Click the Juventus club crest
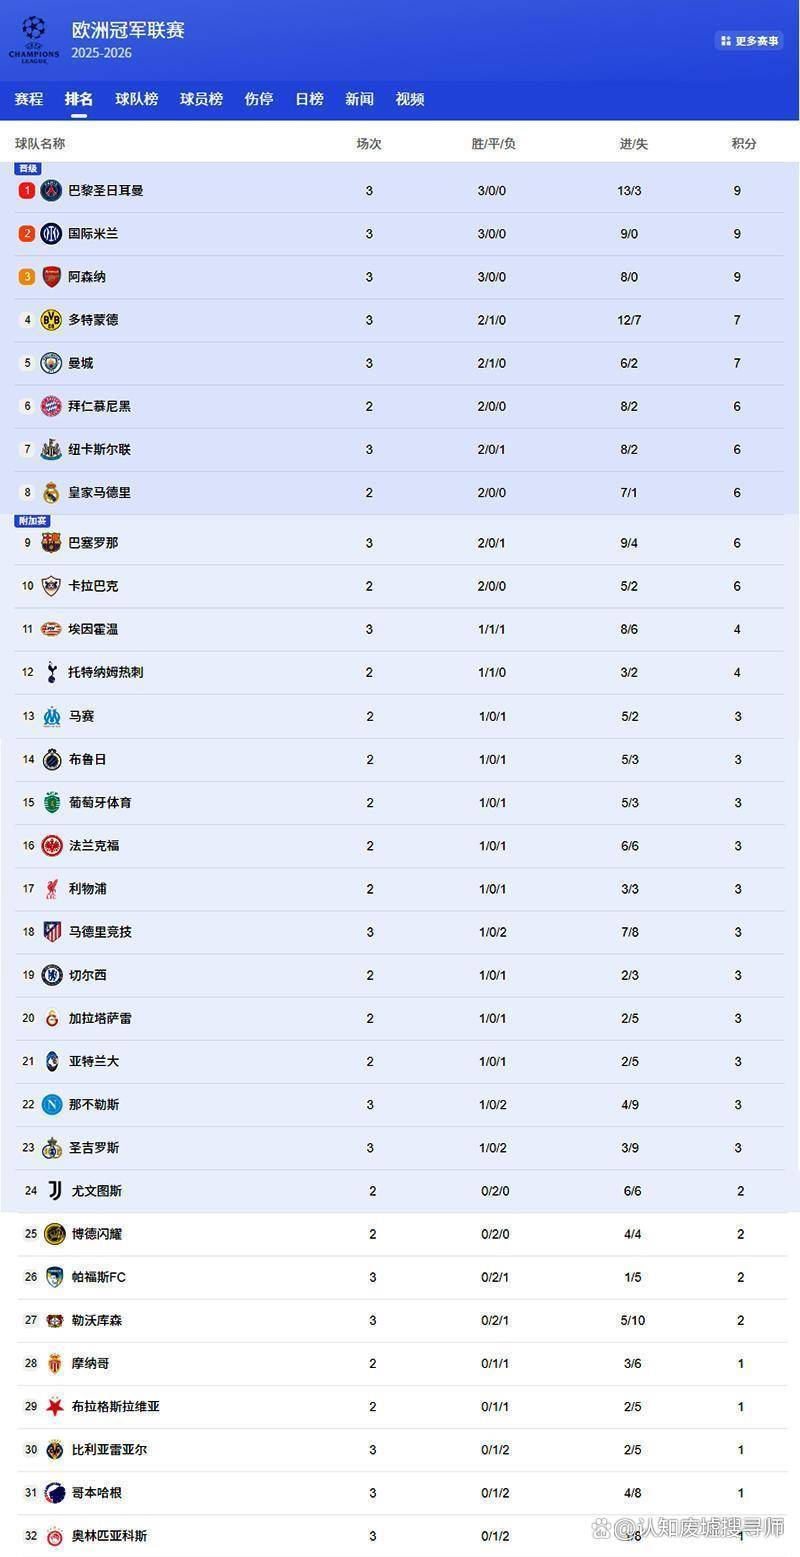This screenshot has height=1557, width=800. (x=55, y=1191)
